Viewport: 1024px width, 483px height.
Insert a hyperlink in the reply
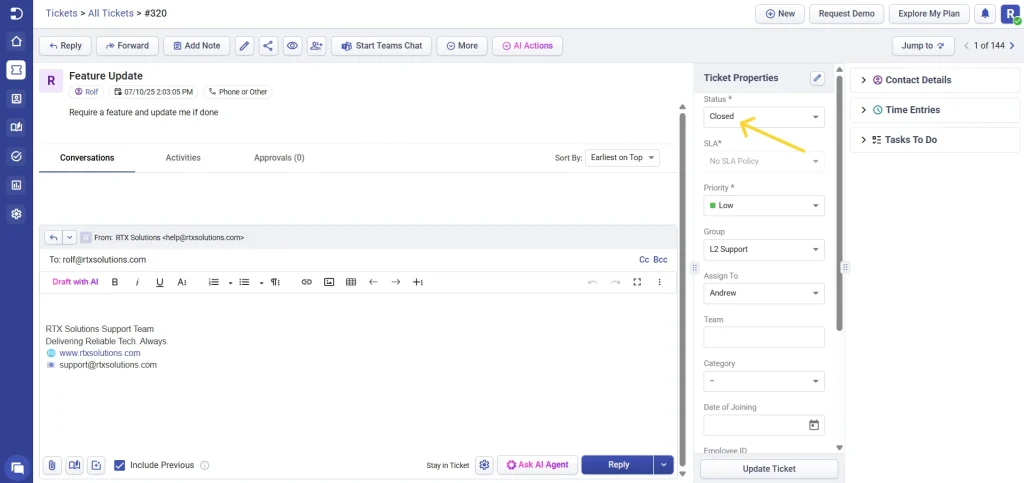pos(306,282)
